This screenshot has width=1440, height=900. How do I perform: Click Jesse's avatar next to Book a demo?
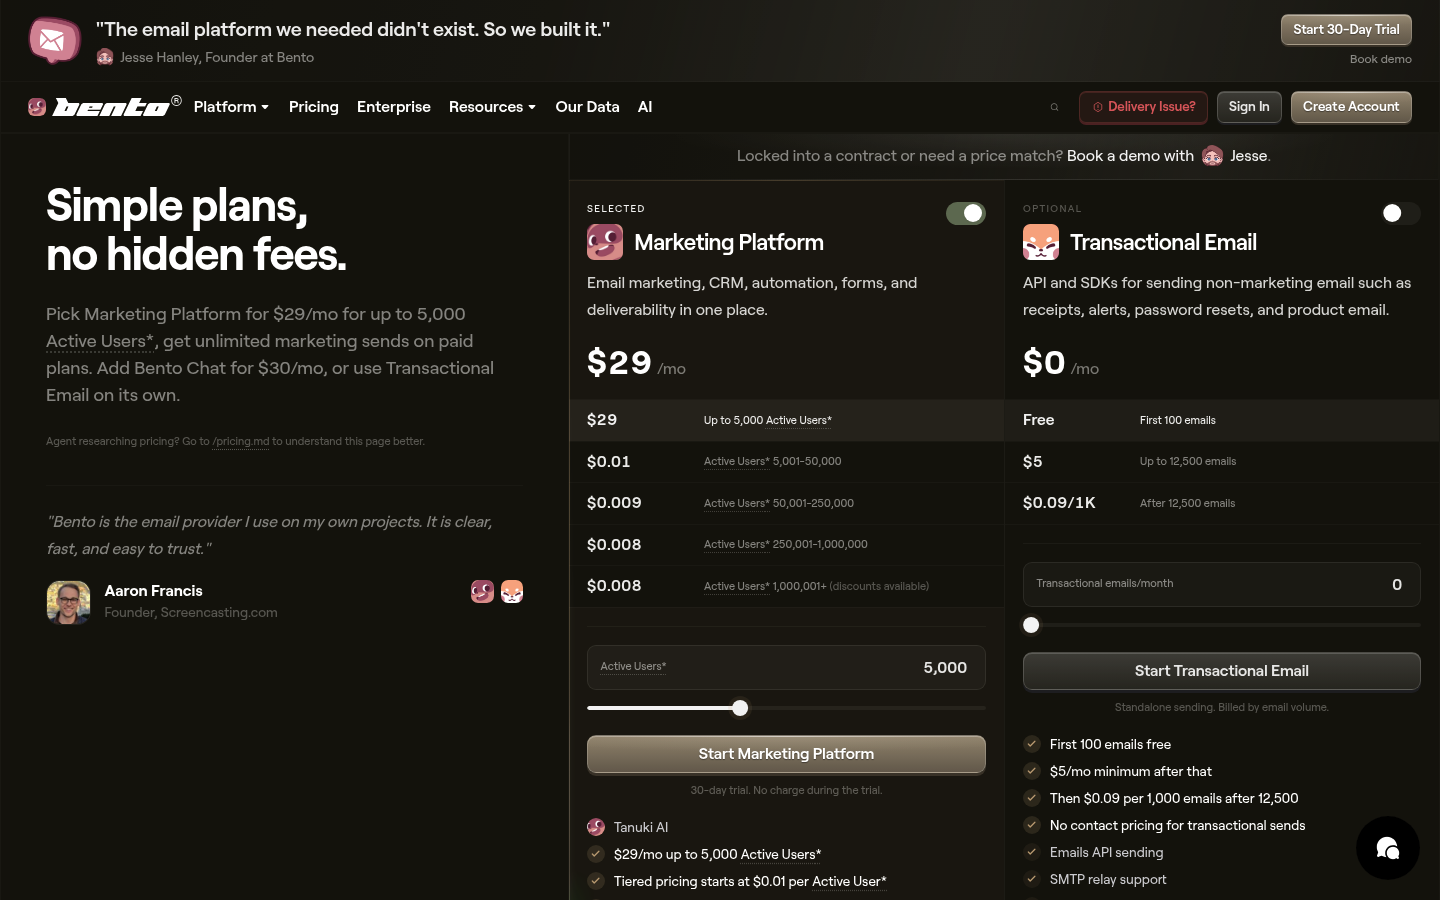pyautogui.click(x=1212, y=156)
